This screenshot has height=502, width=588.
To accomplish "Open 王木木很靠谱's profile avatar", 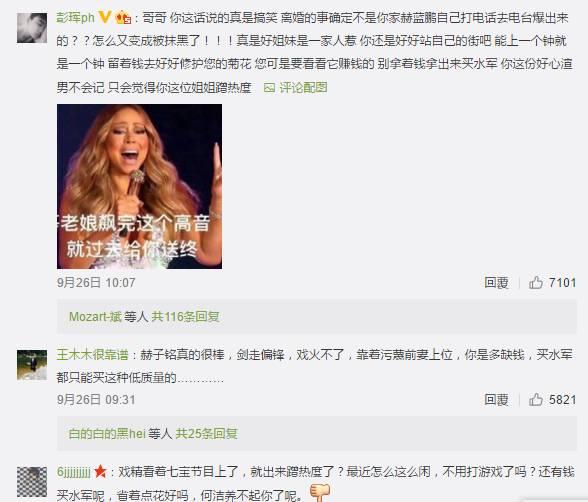I will click(32, 365).
